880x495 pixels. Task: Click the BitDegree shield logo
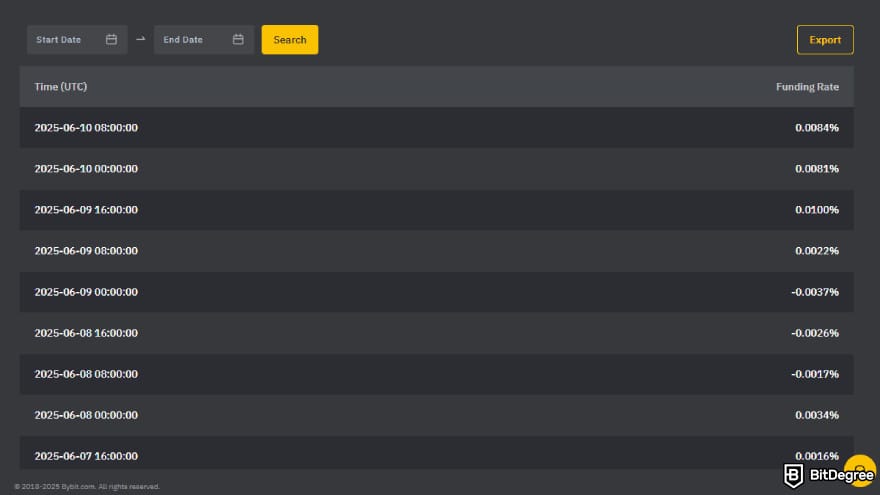tap(793, 476)
